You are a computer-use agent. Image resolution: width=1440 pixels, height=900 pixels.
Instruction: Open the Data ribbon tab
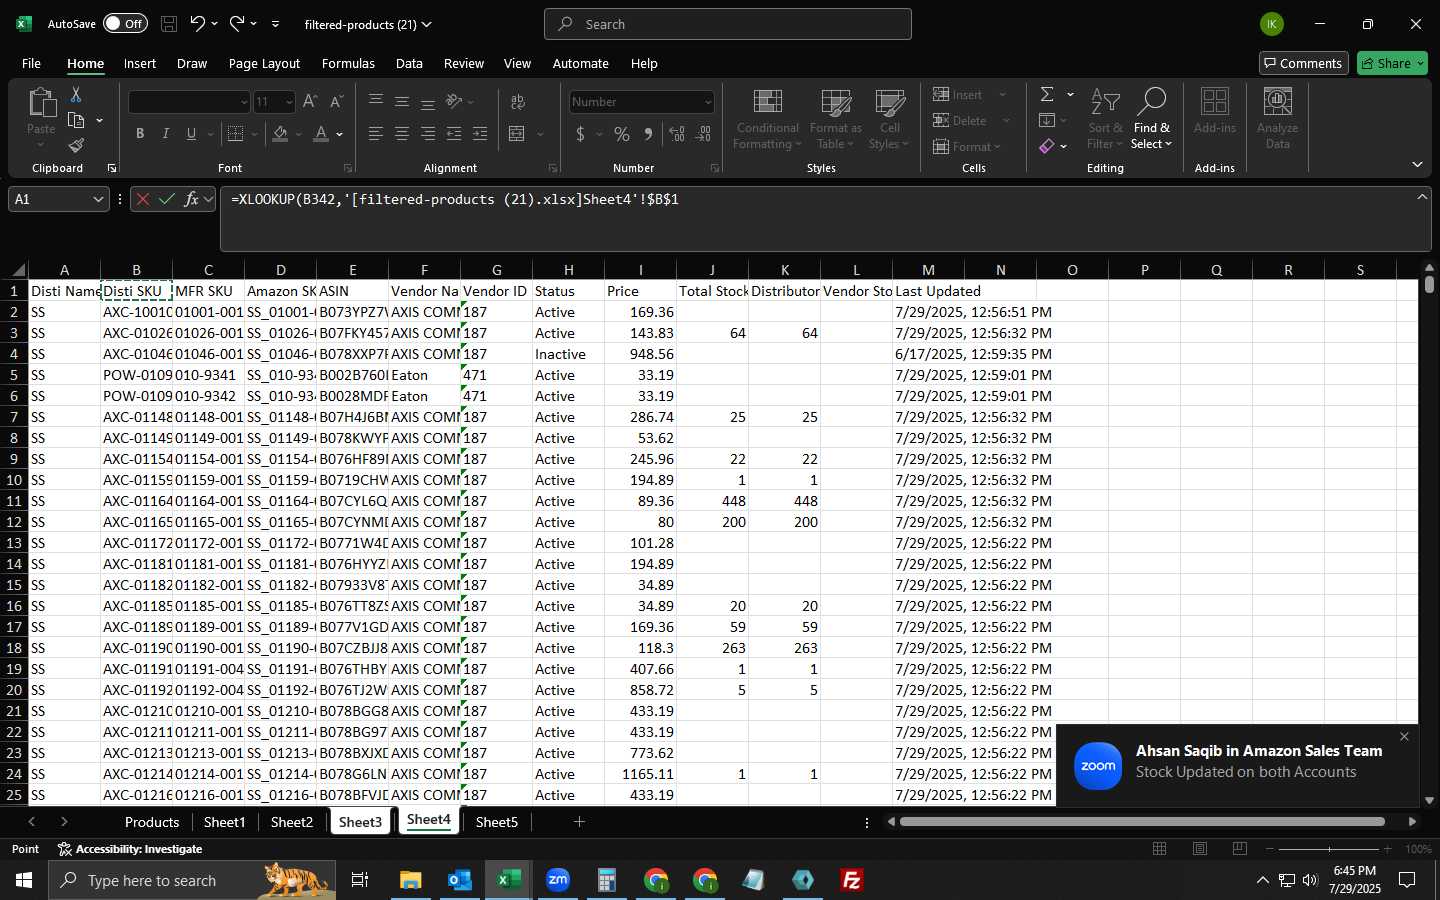[409, 63]
